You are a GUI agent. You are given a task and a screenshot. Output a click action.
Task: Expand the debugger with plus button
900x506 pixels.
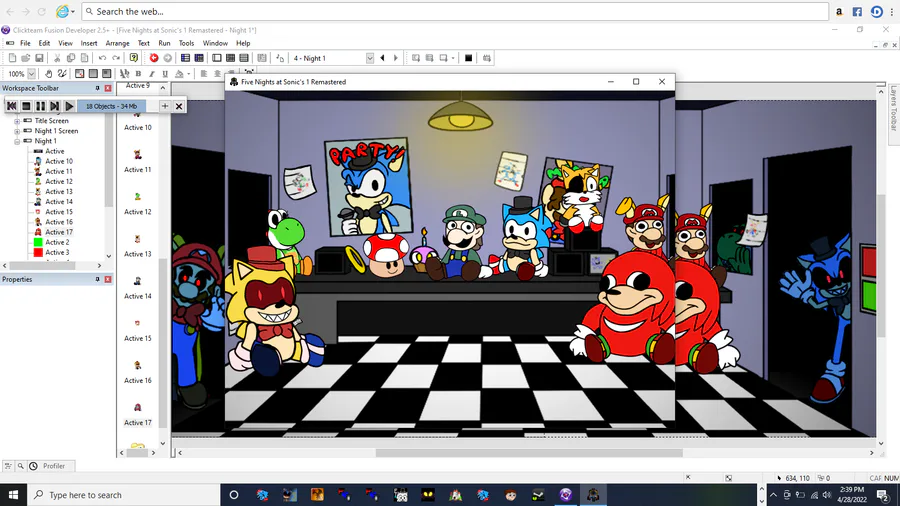[x=165, y=106]
